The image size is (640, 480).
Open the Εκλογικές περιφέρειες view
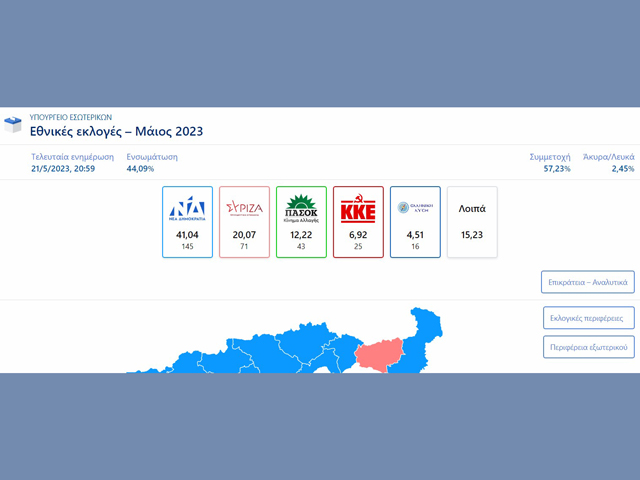587,319
